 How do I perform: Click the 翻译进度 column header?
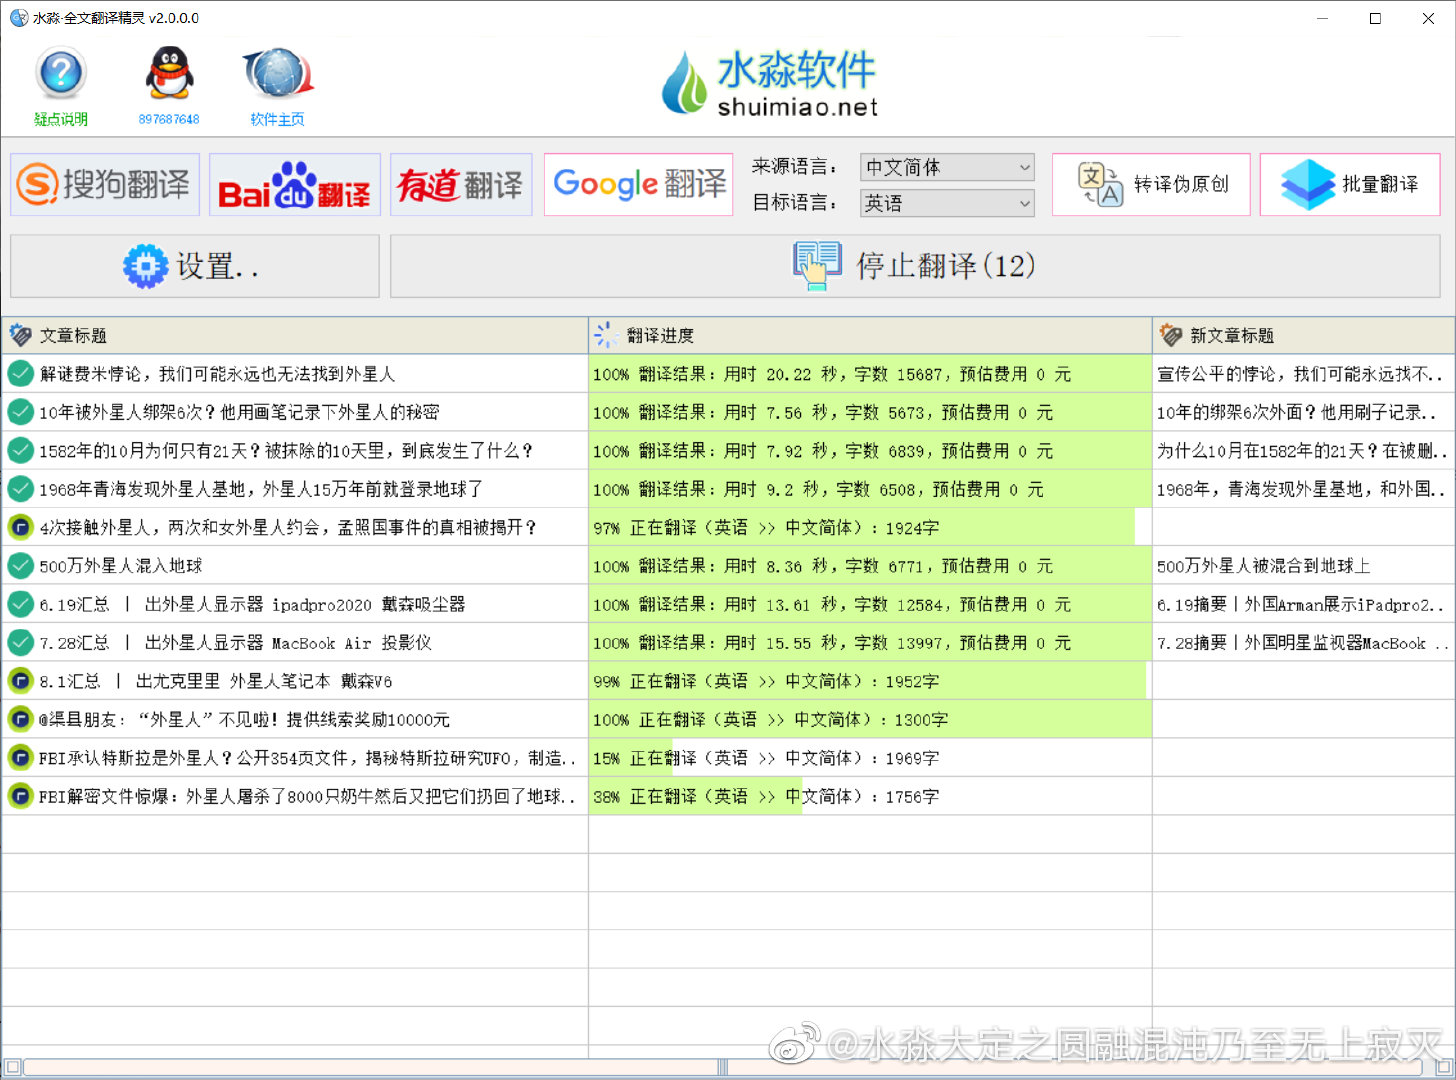pyautogui.click(x=870, y=336)
